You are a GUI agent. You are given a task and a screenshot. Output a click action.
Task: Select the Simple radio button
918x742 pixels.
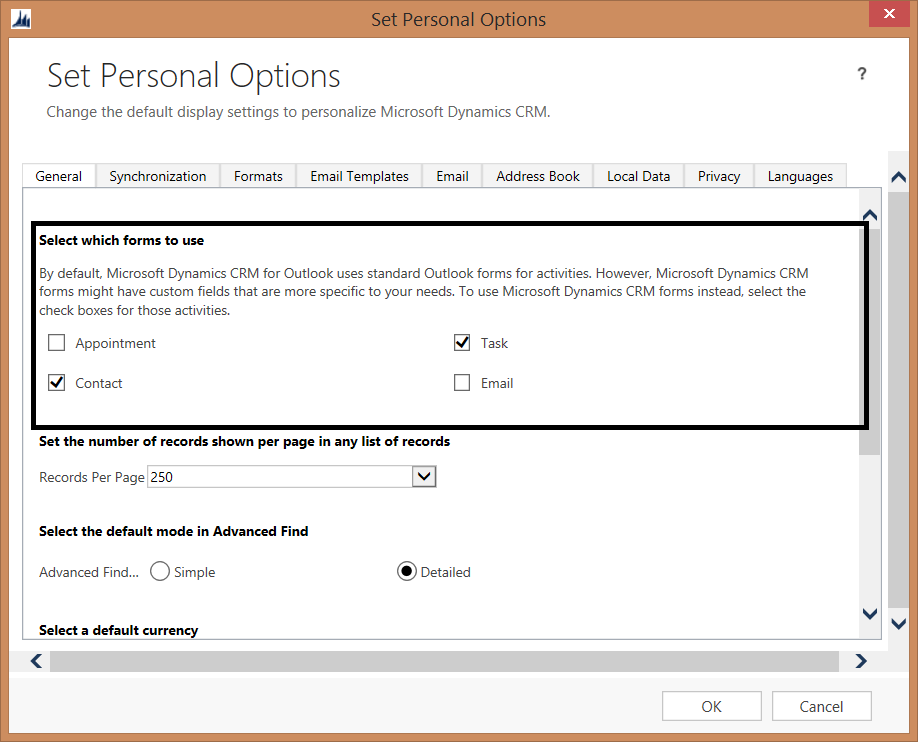pyautogui.click(x=160, y=570)
